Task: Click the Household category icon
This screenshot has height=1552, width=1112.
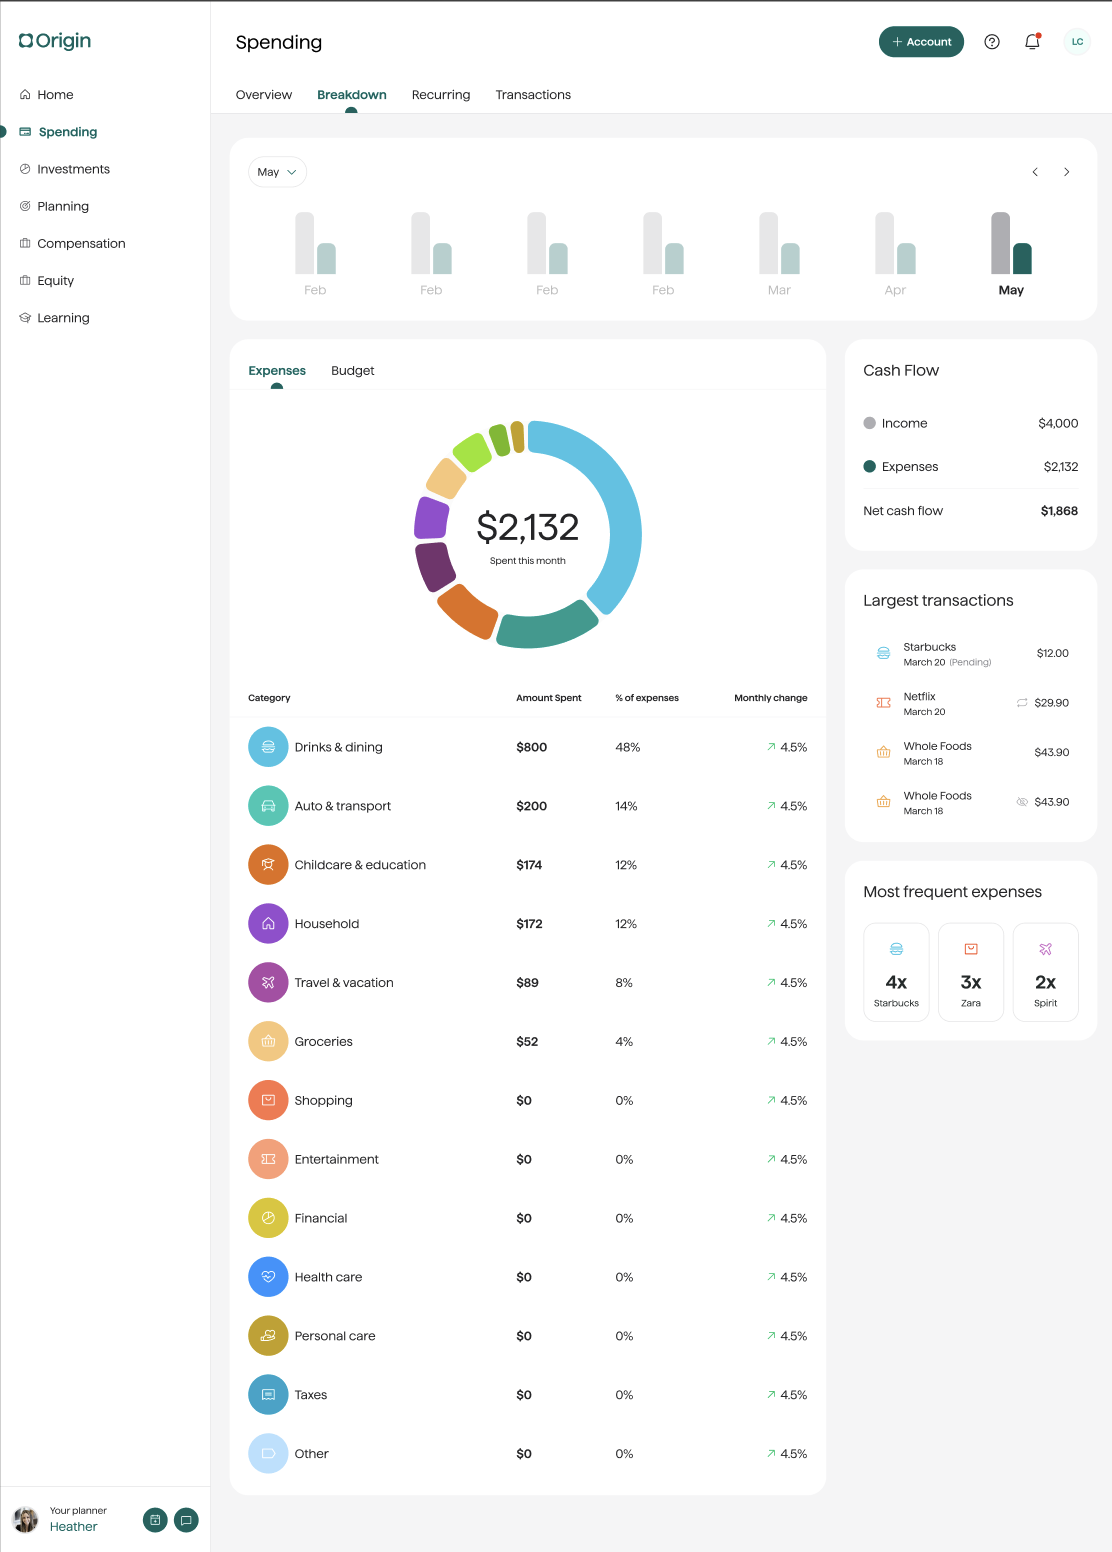Action: [268, 924]
